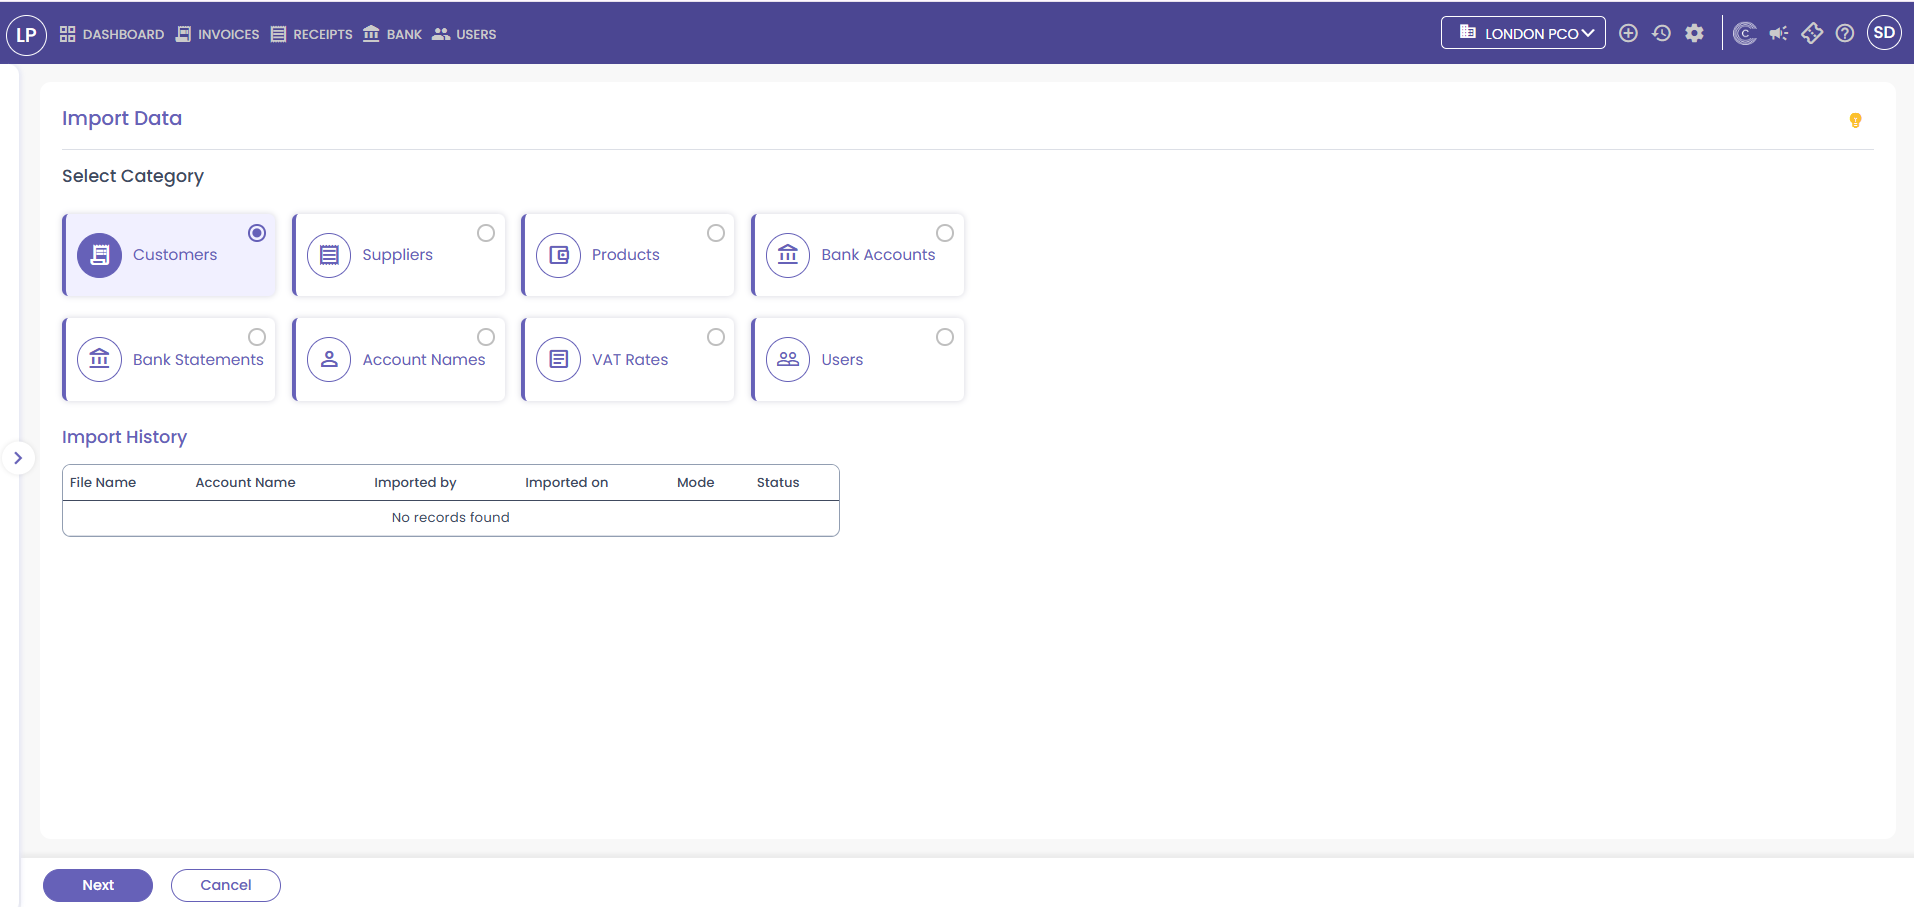Screen dimensions: 1914x907
Task: Open the Users menu in navbar
Action: (464, 34)
